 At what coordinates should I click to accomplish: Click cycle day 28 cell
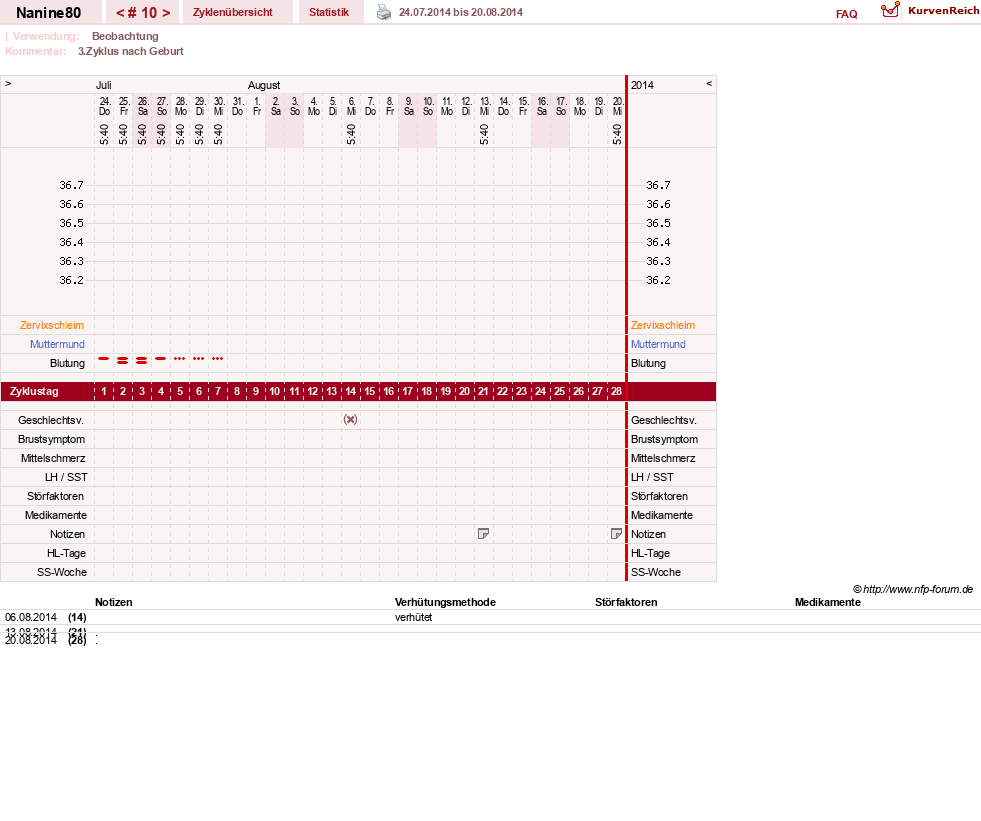click(616, 391)
